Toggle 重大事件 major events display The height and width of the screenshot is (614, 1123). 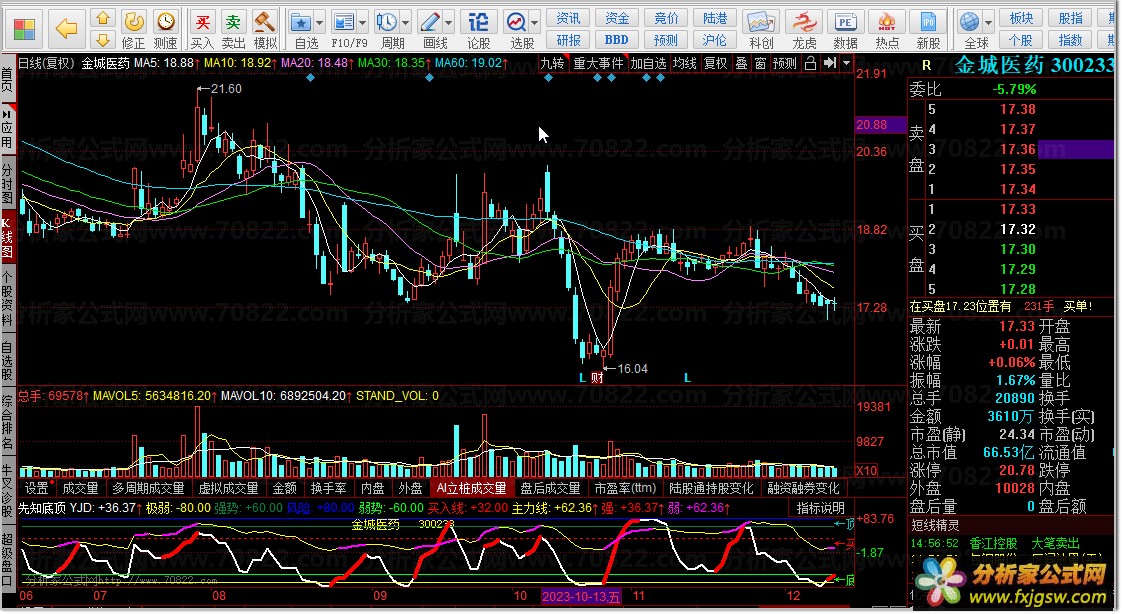pyautogui.click(x=599, y=64)
